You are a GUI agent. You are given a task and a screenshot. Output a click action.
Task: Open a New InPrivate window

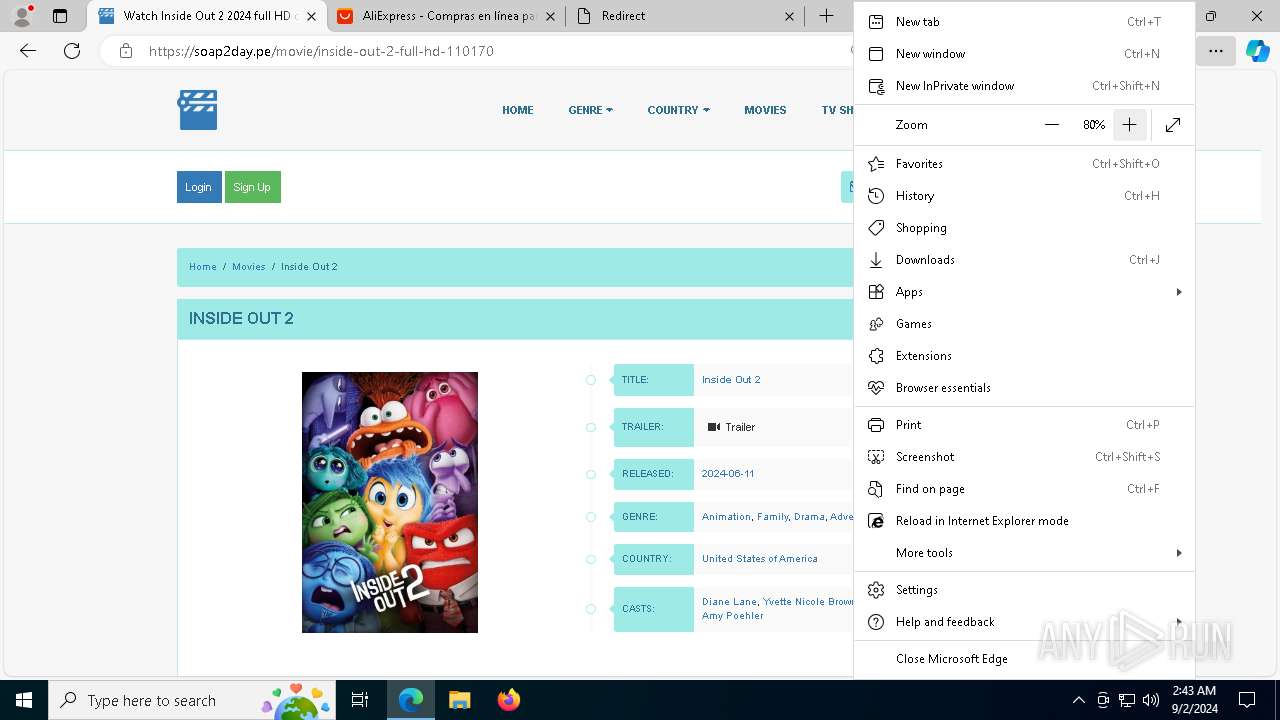[1024, 86]
